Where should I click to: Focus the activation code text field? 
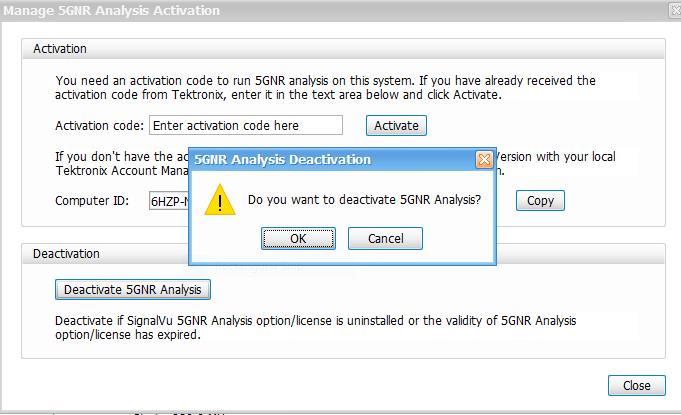[245, 125]
